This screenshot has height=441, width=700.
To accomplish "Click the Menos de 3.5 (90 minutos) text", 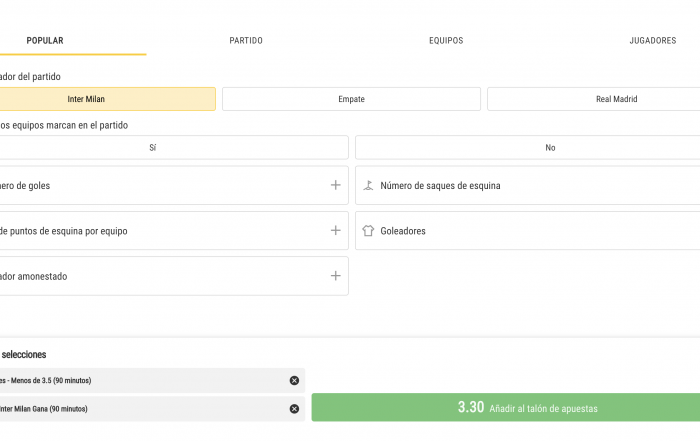I will [51, 381].
